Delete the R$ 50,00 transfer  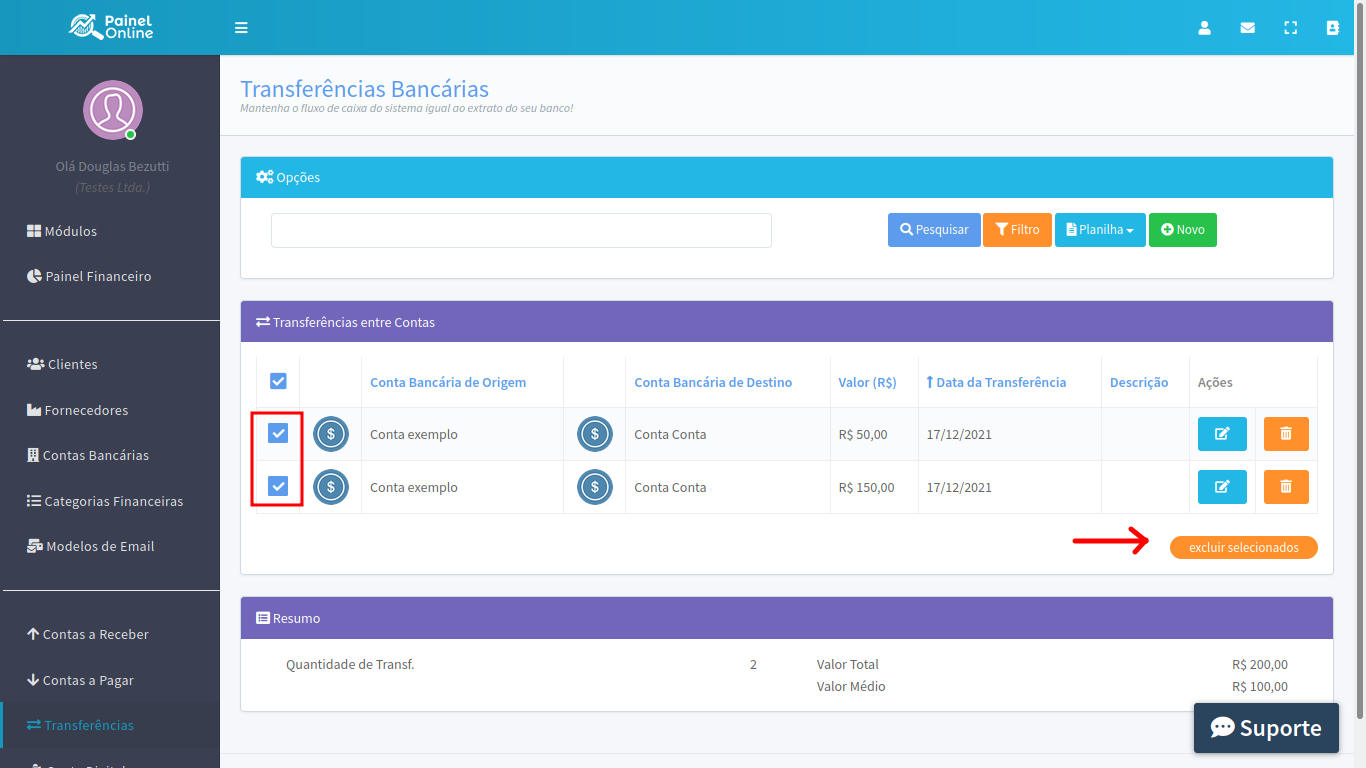point(1286,434)
